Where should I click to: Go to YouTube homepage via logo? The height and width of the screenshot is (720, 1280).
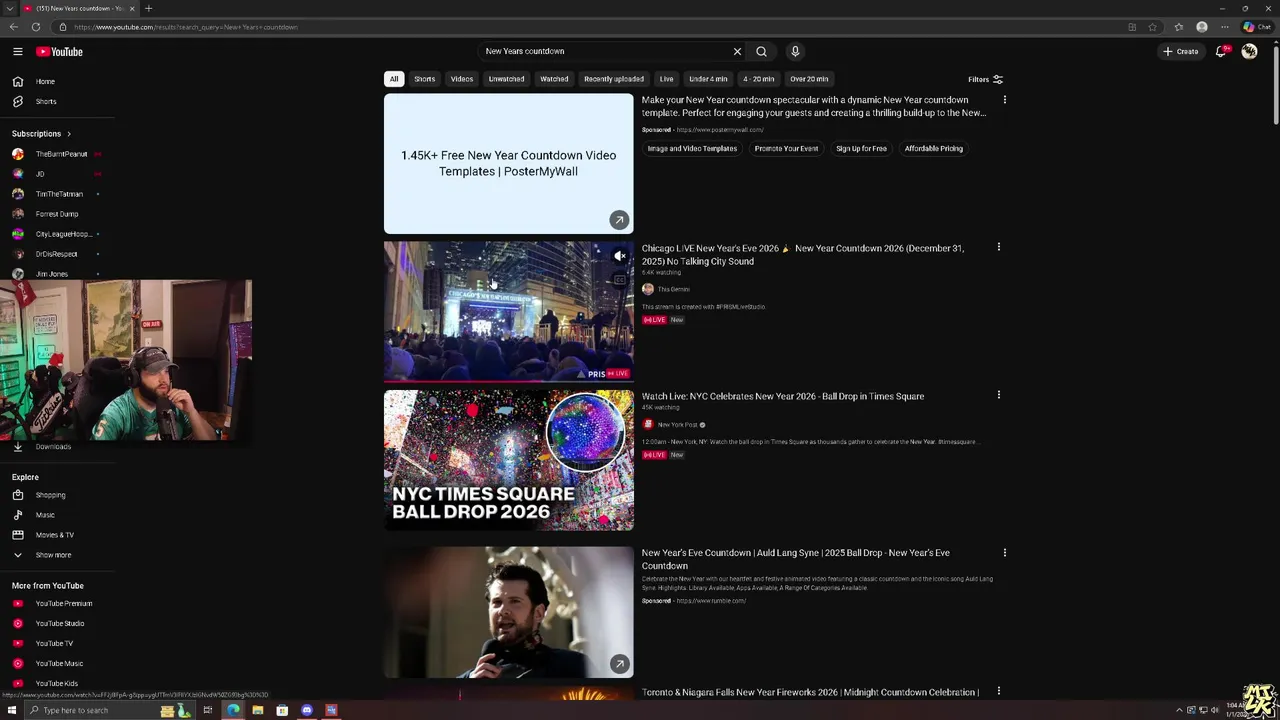pos(59,52)
